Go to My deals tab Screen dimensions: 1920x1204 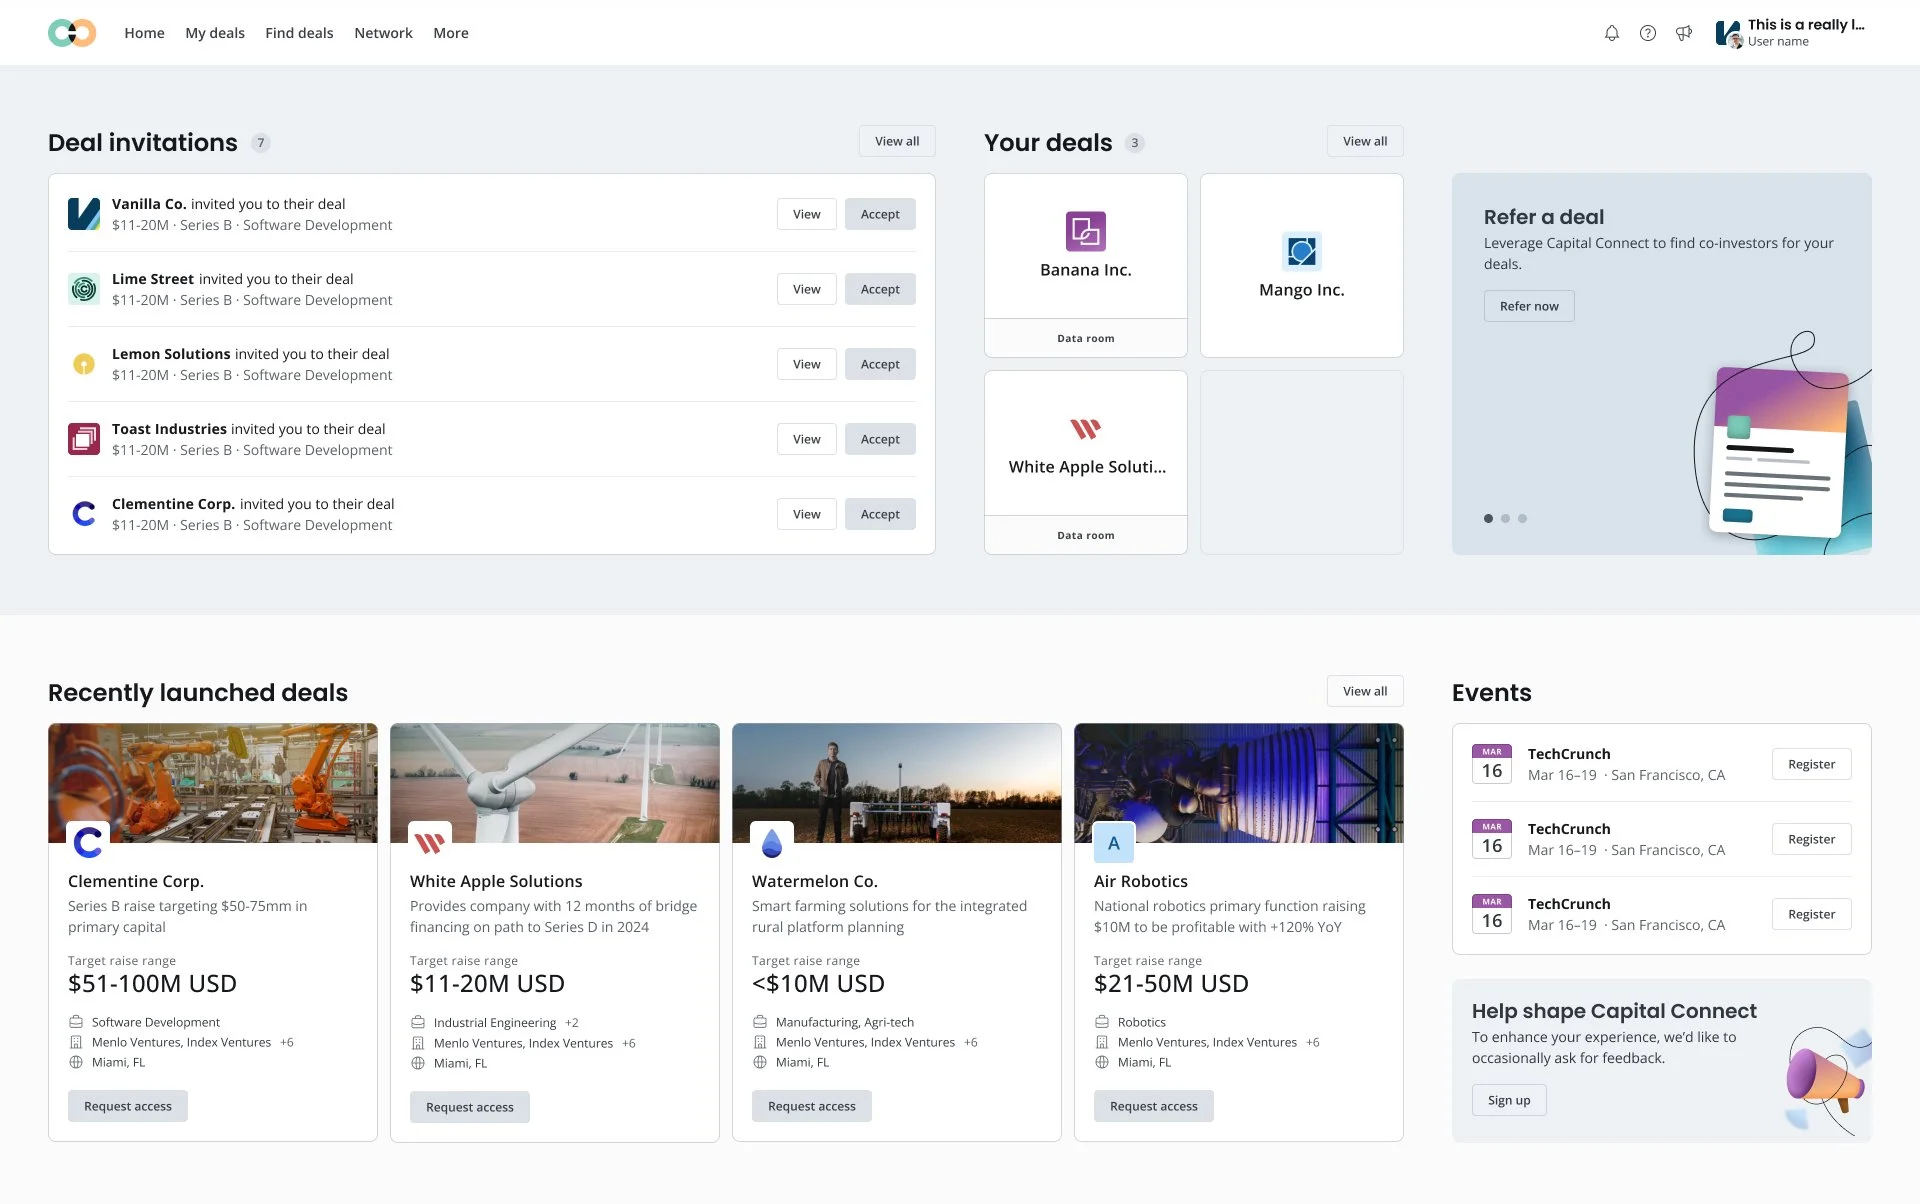coord(214,33)
